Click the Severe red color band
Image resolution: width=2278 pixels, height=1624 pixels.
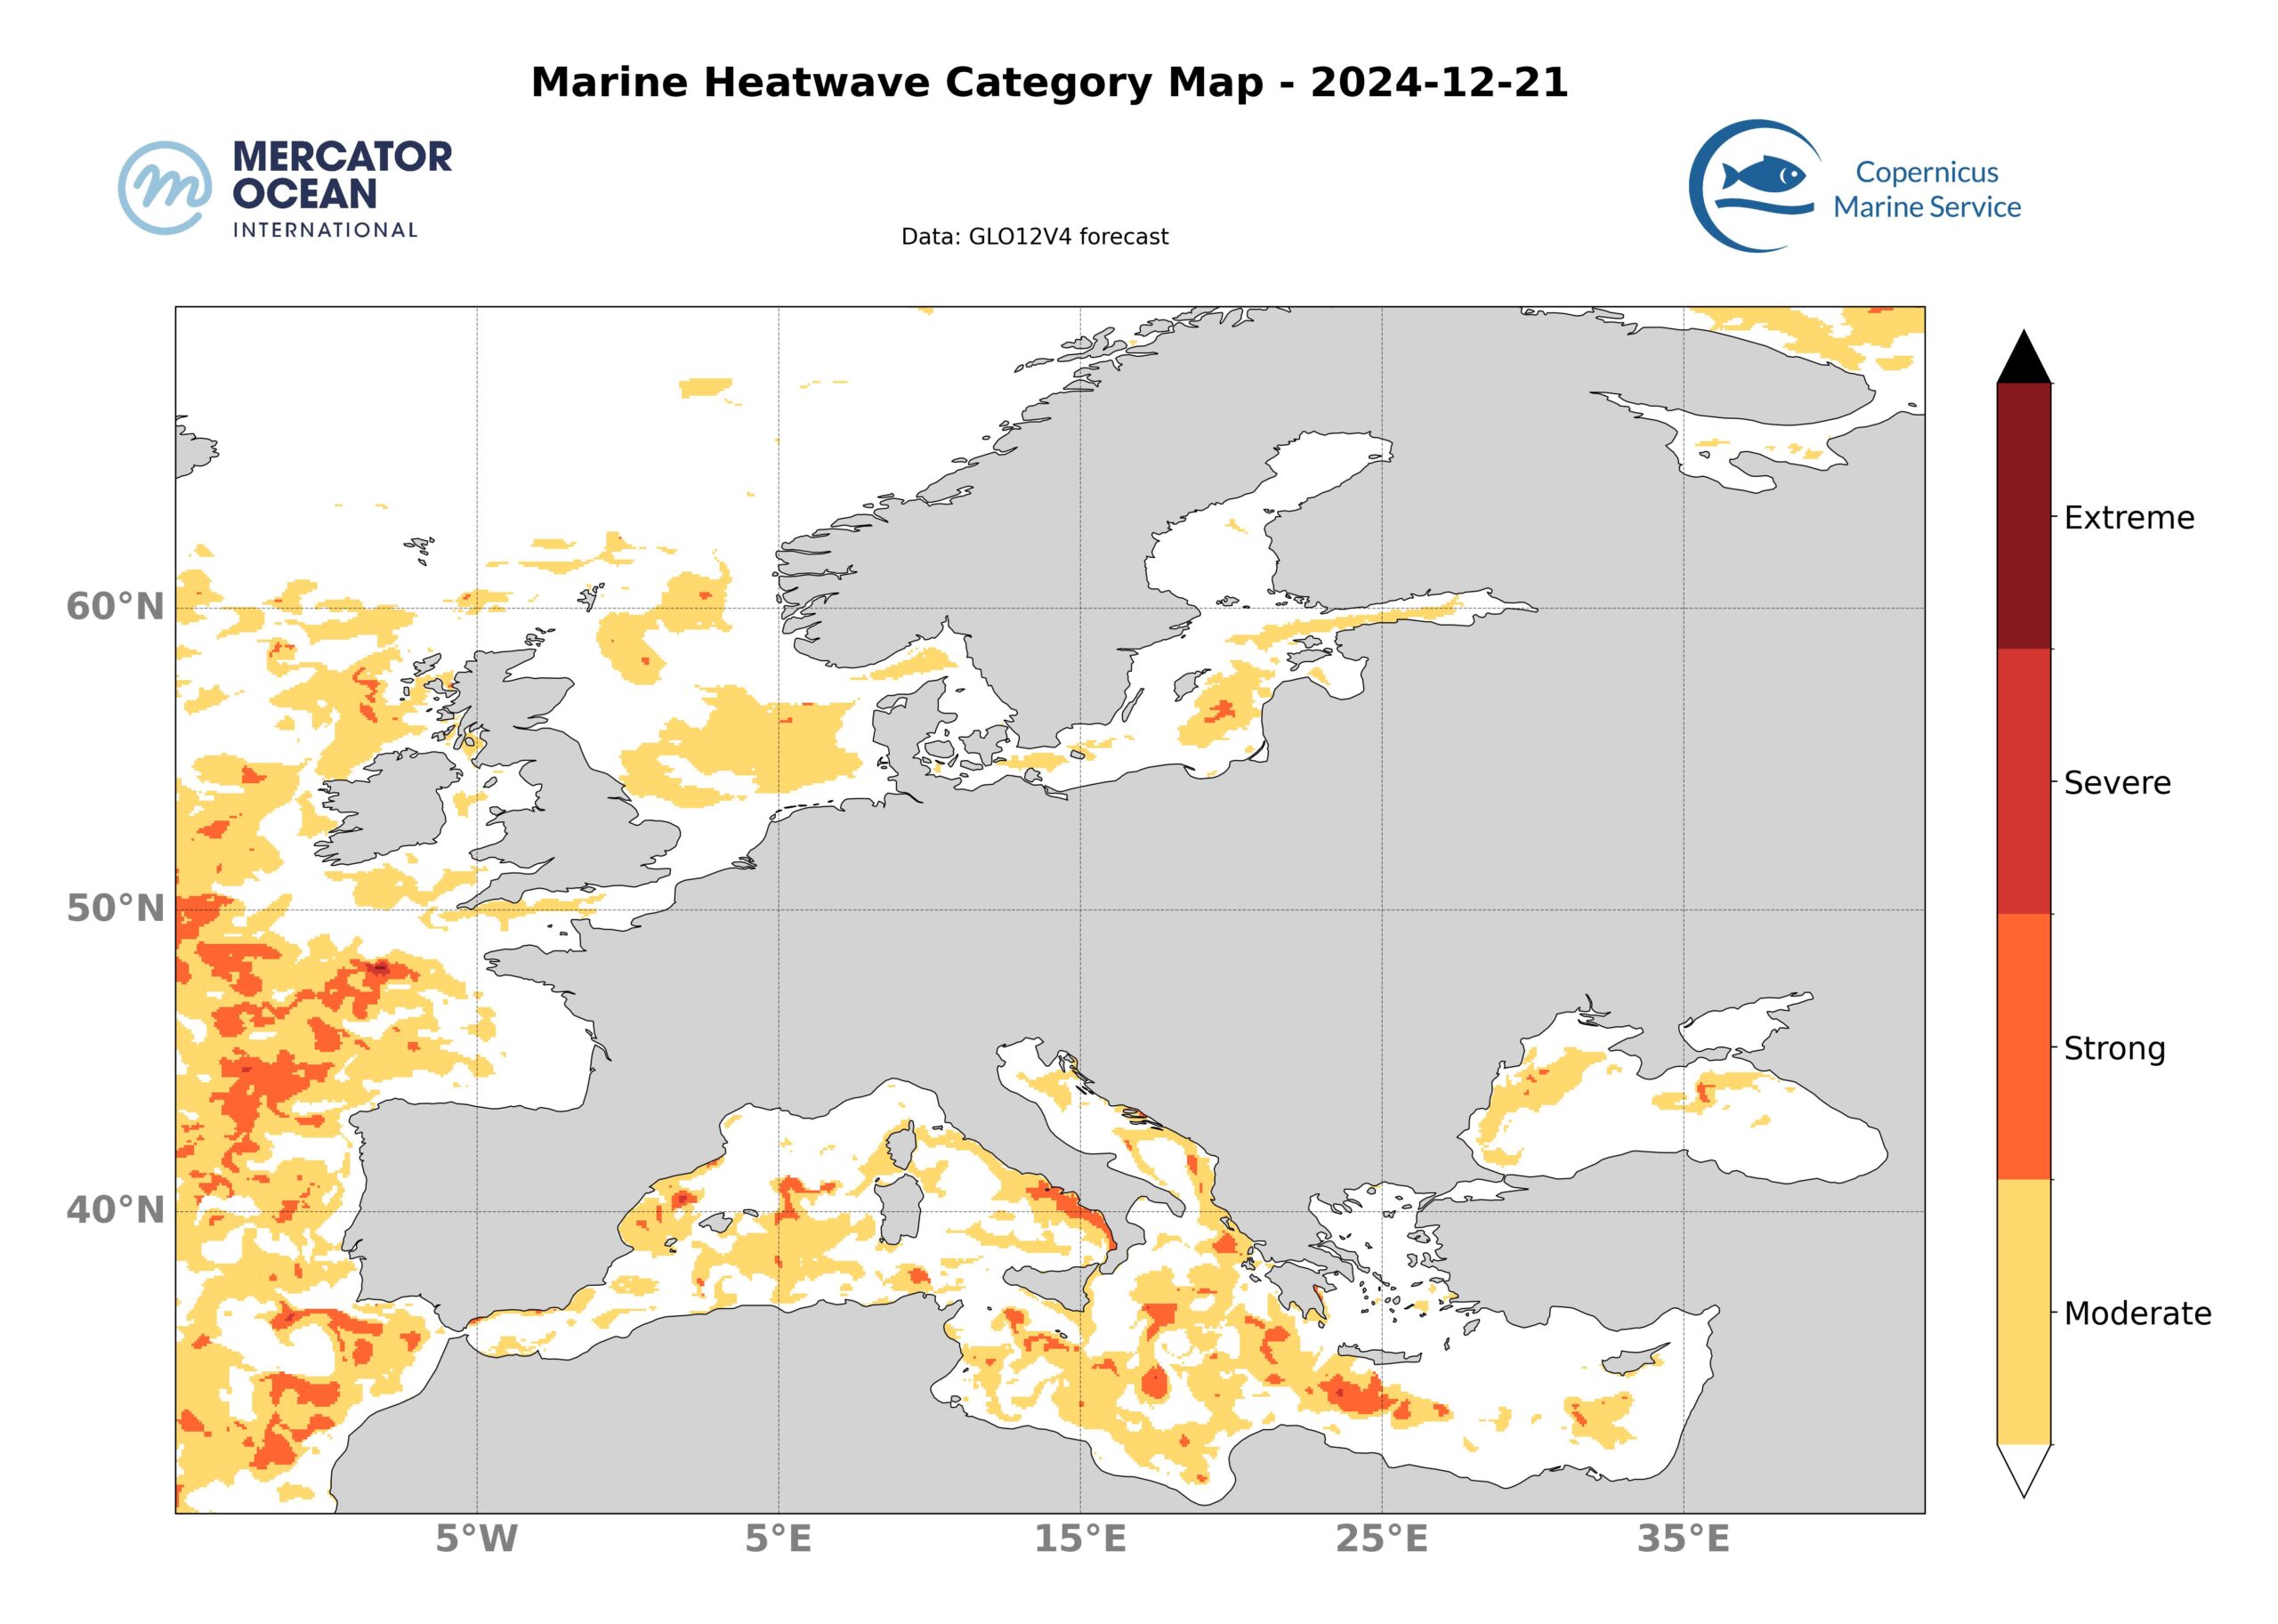pos(2023,781)
